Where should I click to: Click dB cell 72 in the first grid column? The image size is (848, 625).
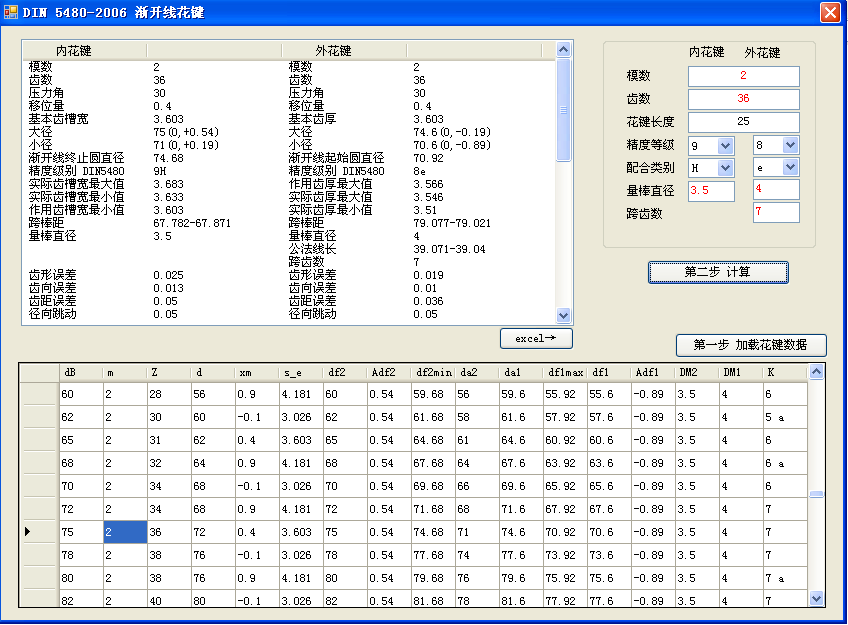coord(81,509)
